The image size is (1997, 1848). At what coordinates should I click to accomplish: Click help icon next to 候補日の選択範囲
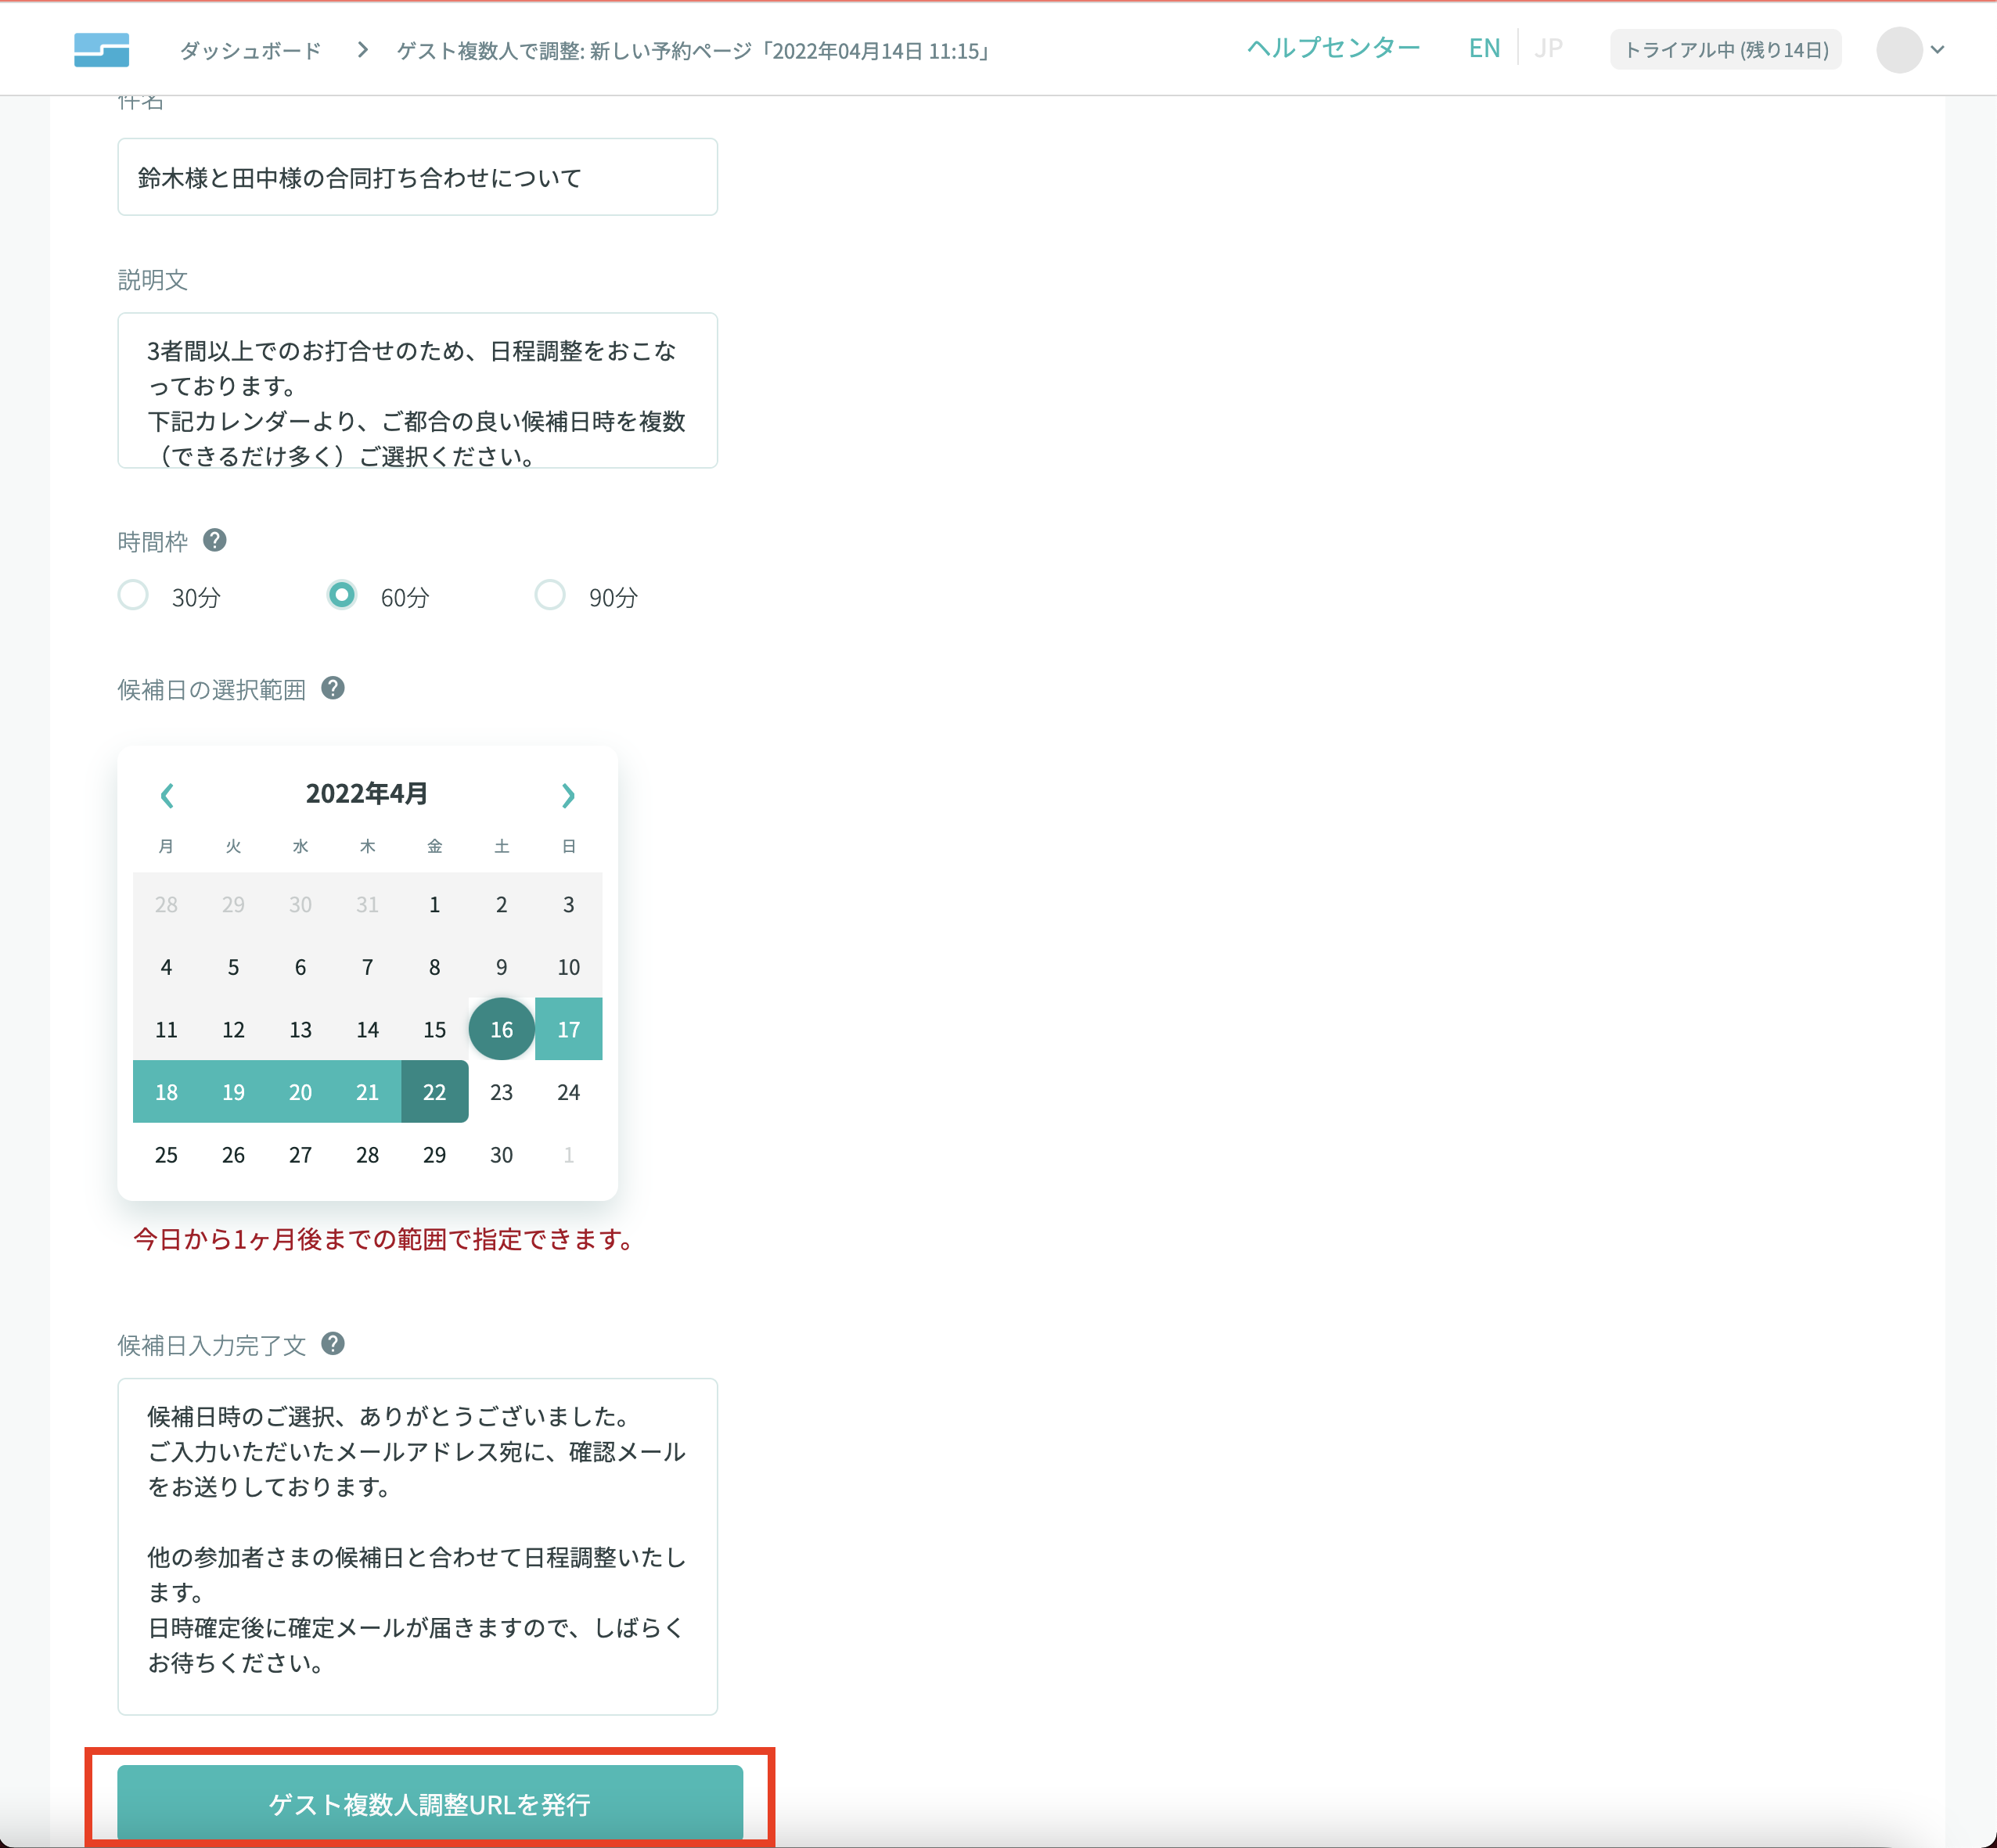pyautogui.click(x=333, y=688)
